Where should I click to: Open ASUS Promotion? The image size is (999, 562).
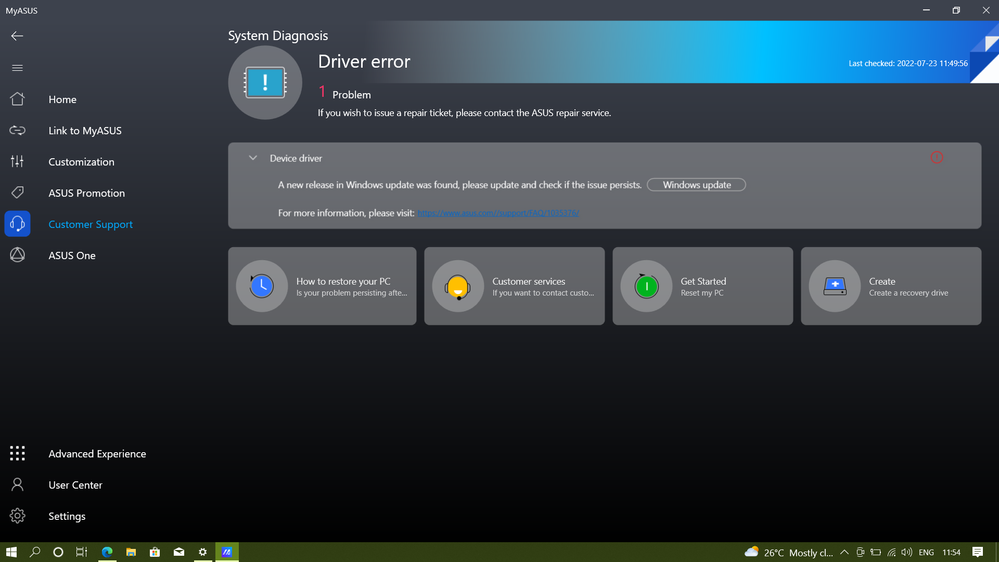point(87,193)
